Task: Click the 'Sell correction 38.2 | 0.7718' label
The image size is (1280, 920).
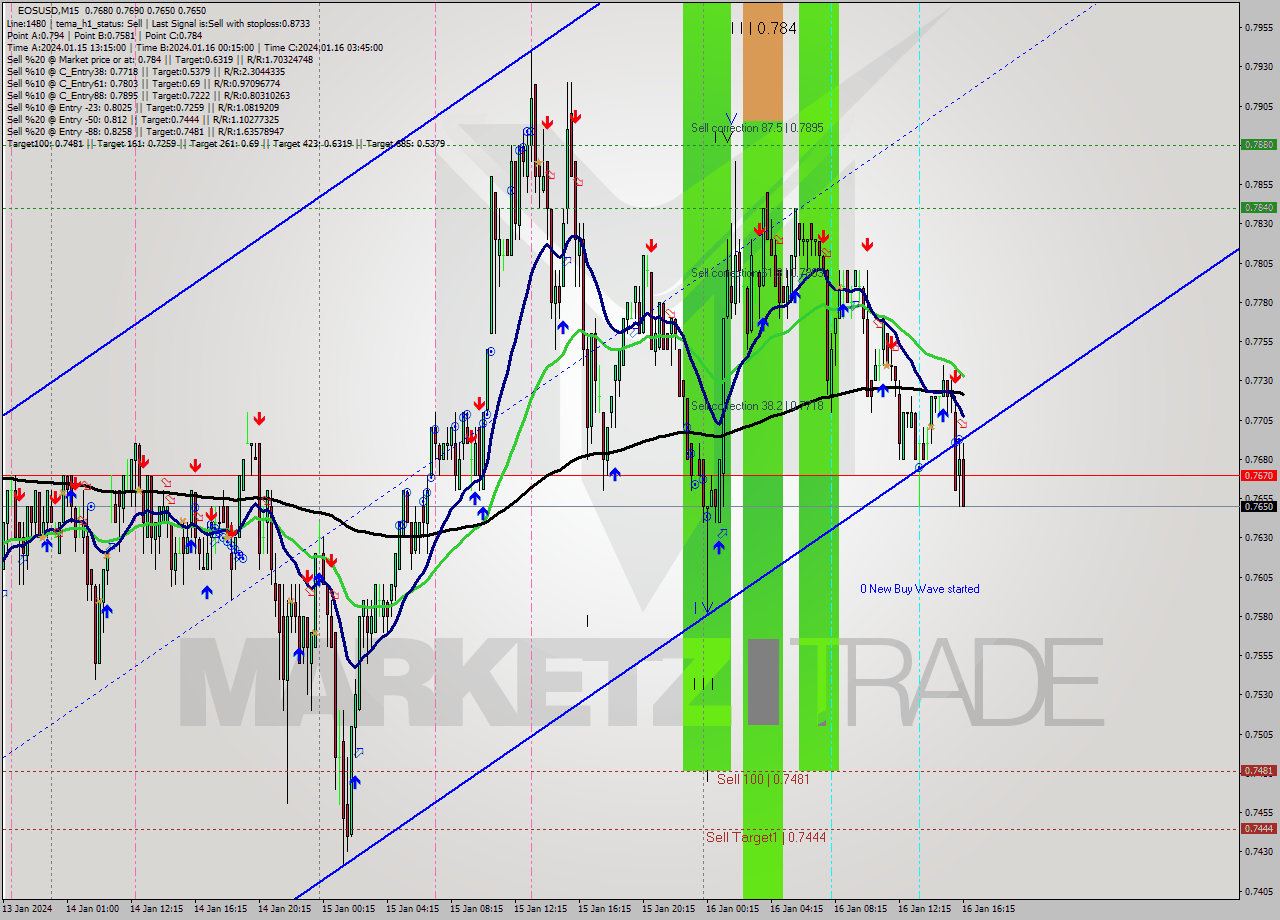Action: (757, 406)
